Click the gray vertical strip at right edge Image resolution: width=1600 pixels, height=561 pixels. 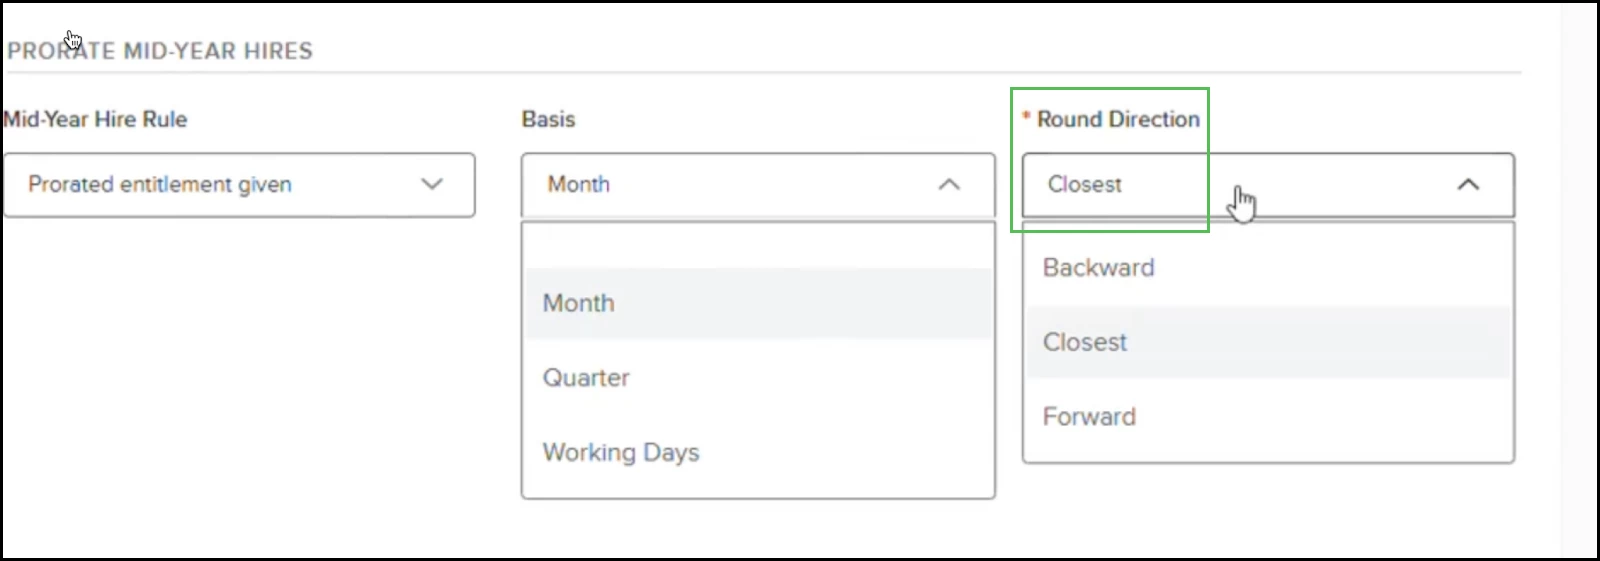click(x=1578, y=280)
